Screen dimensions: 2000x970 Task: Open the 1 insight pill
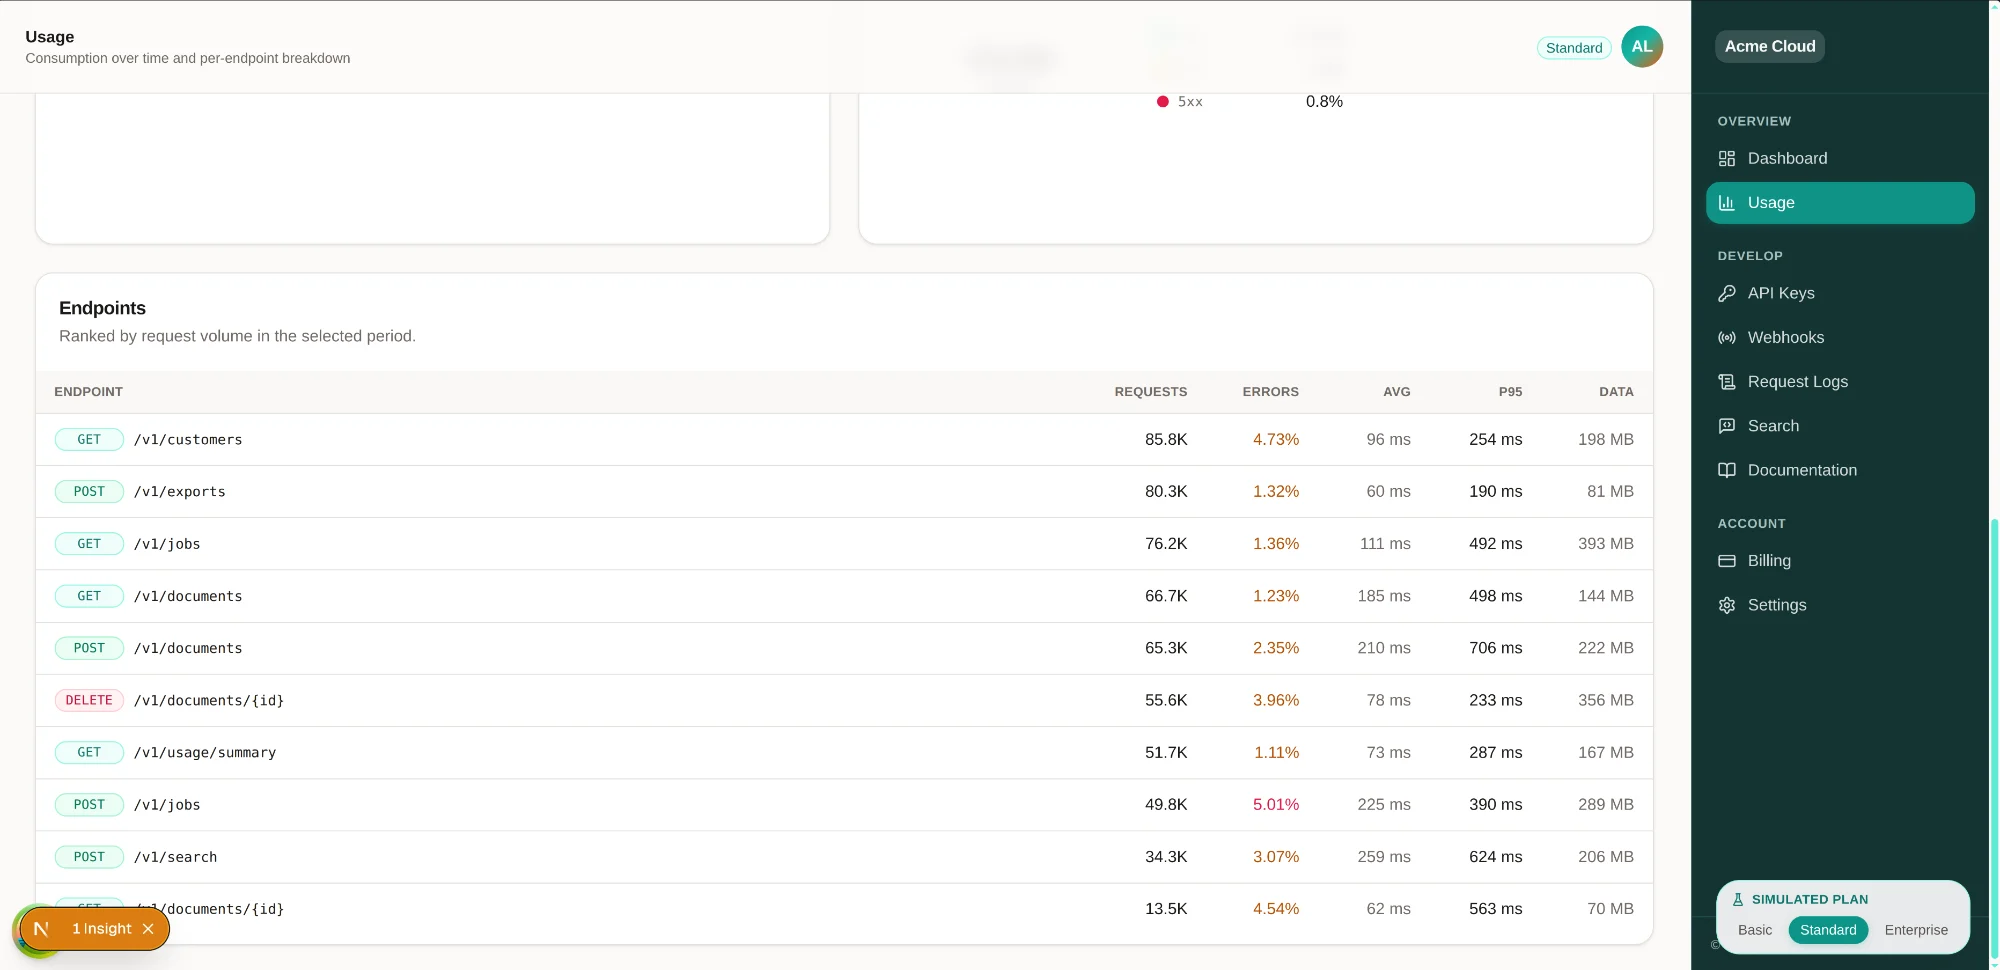point(94,929)
